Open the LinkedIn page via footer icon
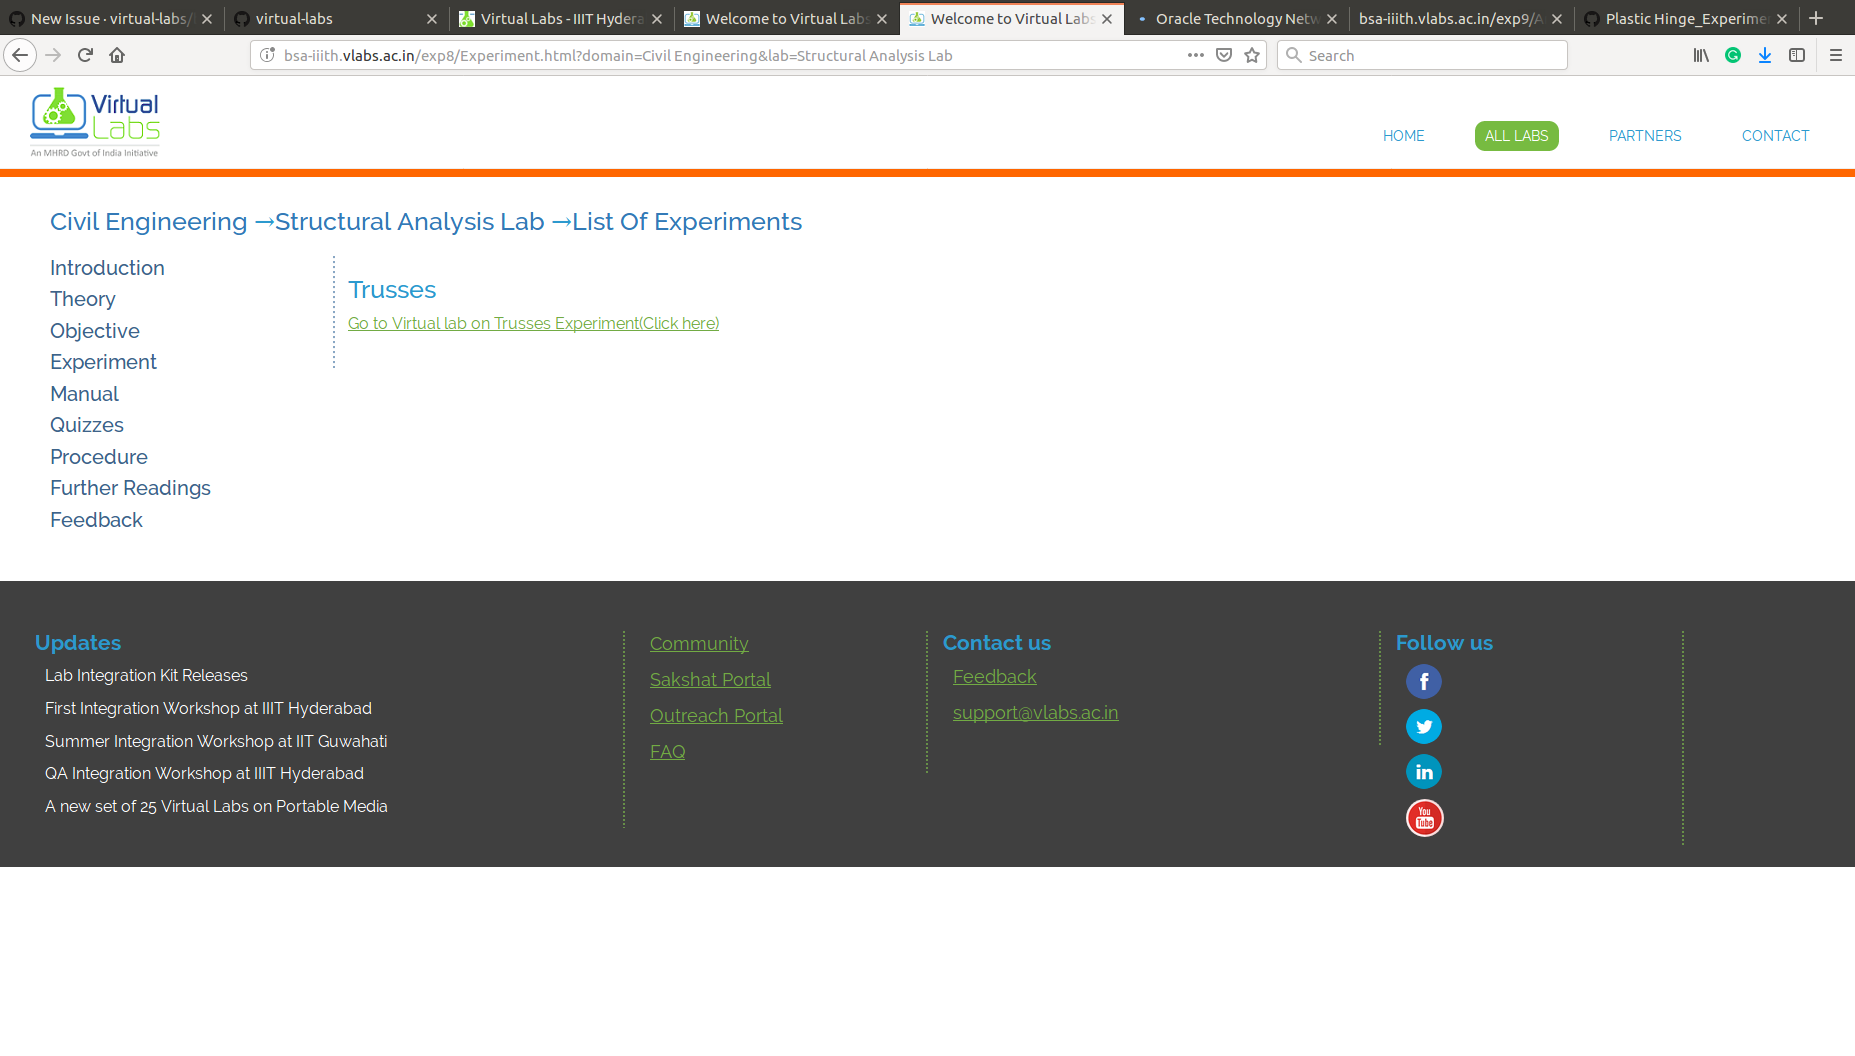1855x1056 pixels. click(x=1423, y=771)
